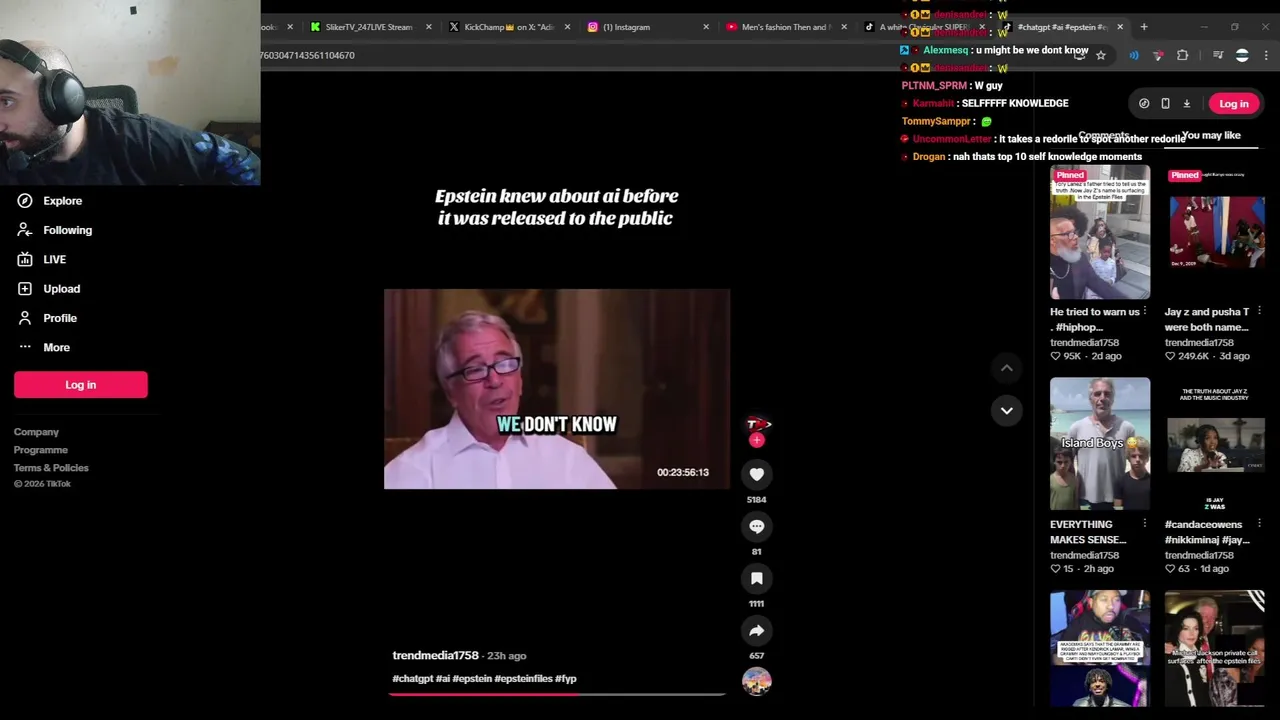Open the spinning sound disc avatar
The width and height of the screenshot is (1280, 720).
click(757, 681)
